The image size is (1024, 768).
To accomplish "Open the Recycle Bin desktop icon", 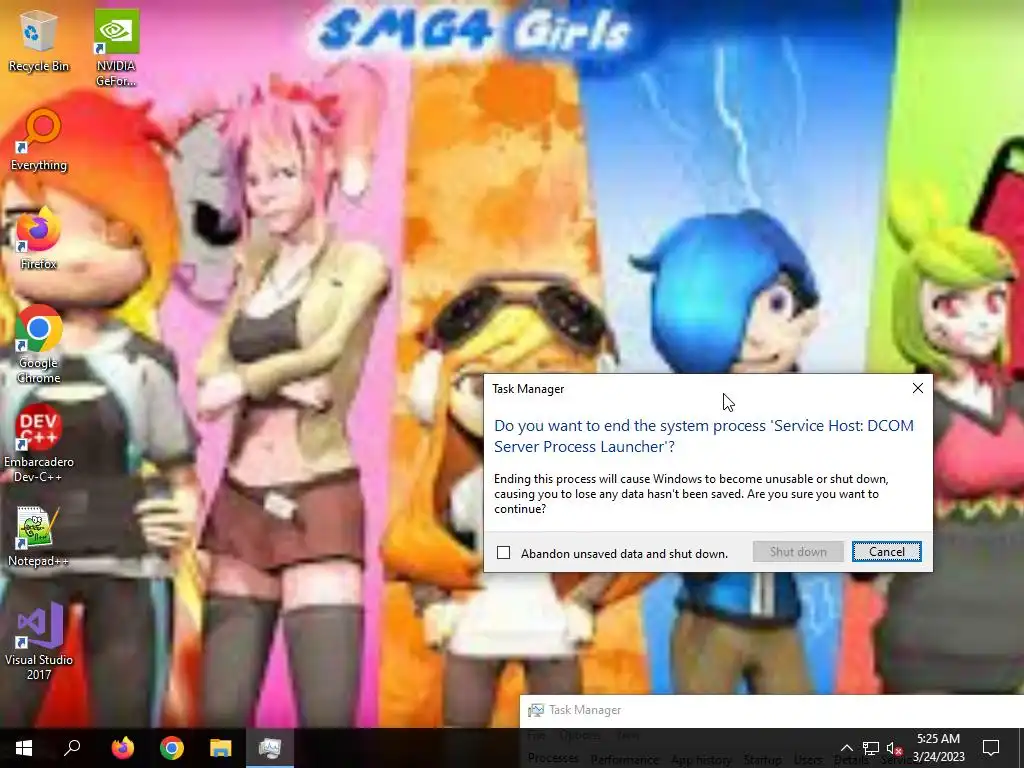I will 39,40.
